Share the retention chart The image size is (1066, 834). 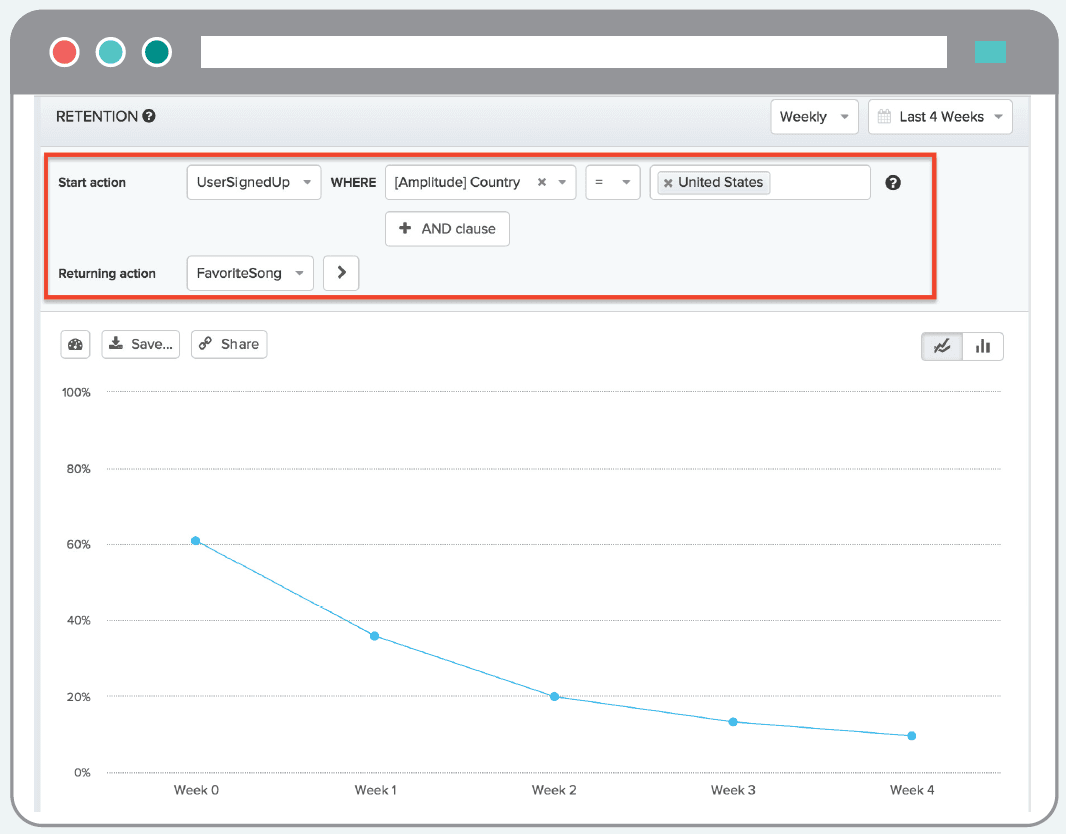(229, 344)
